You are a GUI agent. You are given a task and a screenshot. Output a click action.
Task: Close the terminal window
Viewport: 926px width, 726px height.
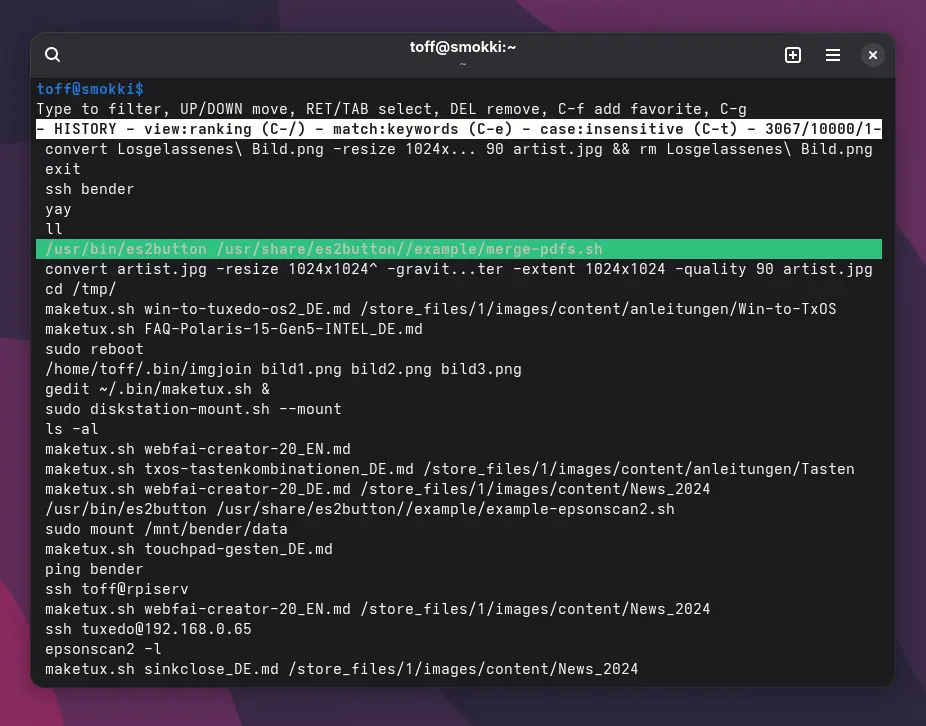(x=873, y=55)
